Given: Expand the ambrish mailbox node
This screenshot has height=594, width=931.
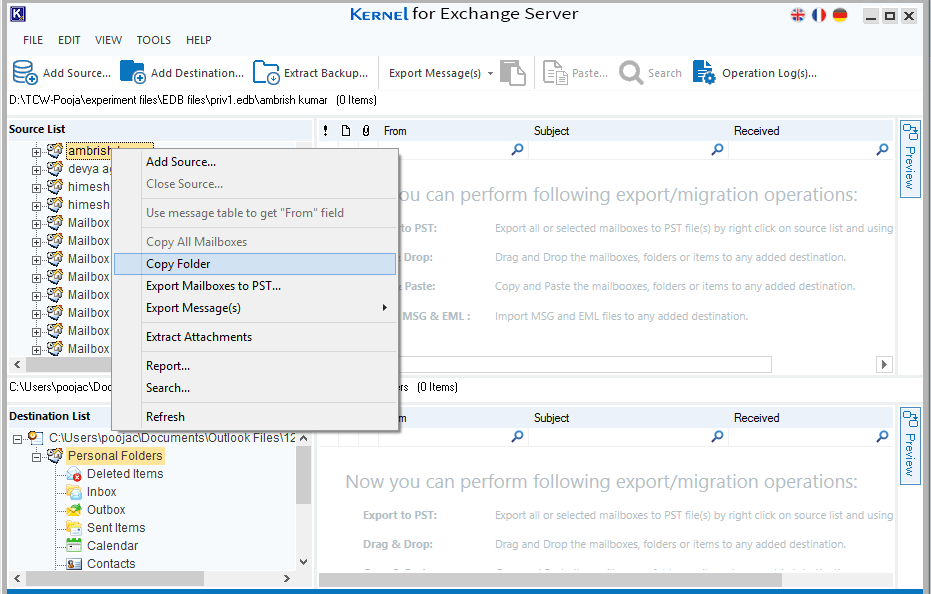Looking at the screenshot, I should coord(37,152).
